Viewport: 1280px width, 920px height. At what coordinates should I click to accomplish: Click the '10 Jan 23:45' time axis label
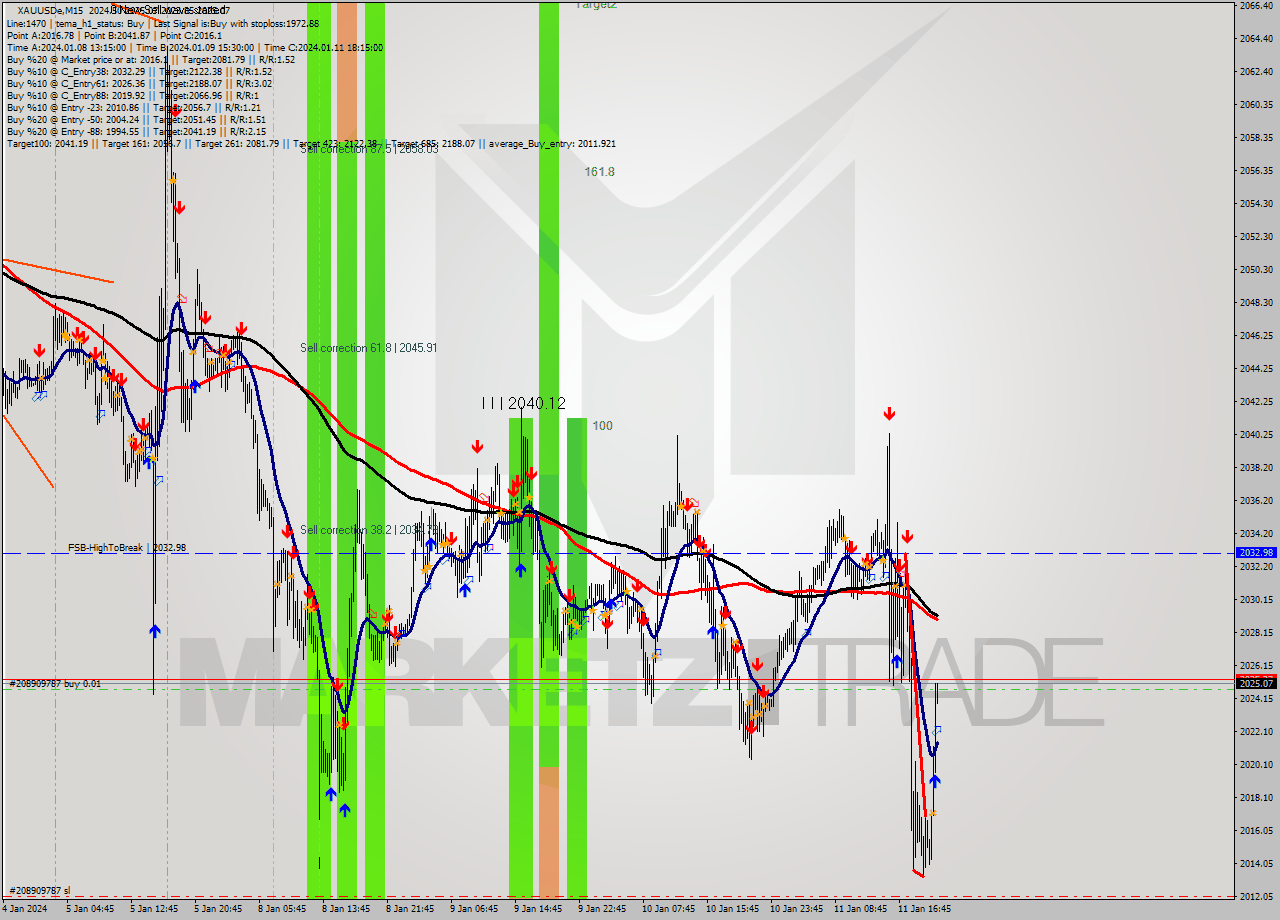pyautogui.click(x=796, y=909)
